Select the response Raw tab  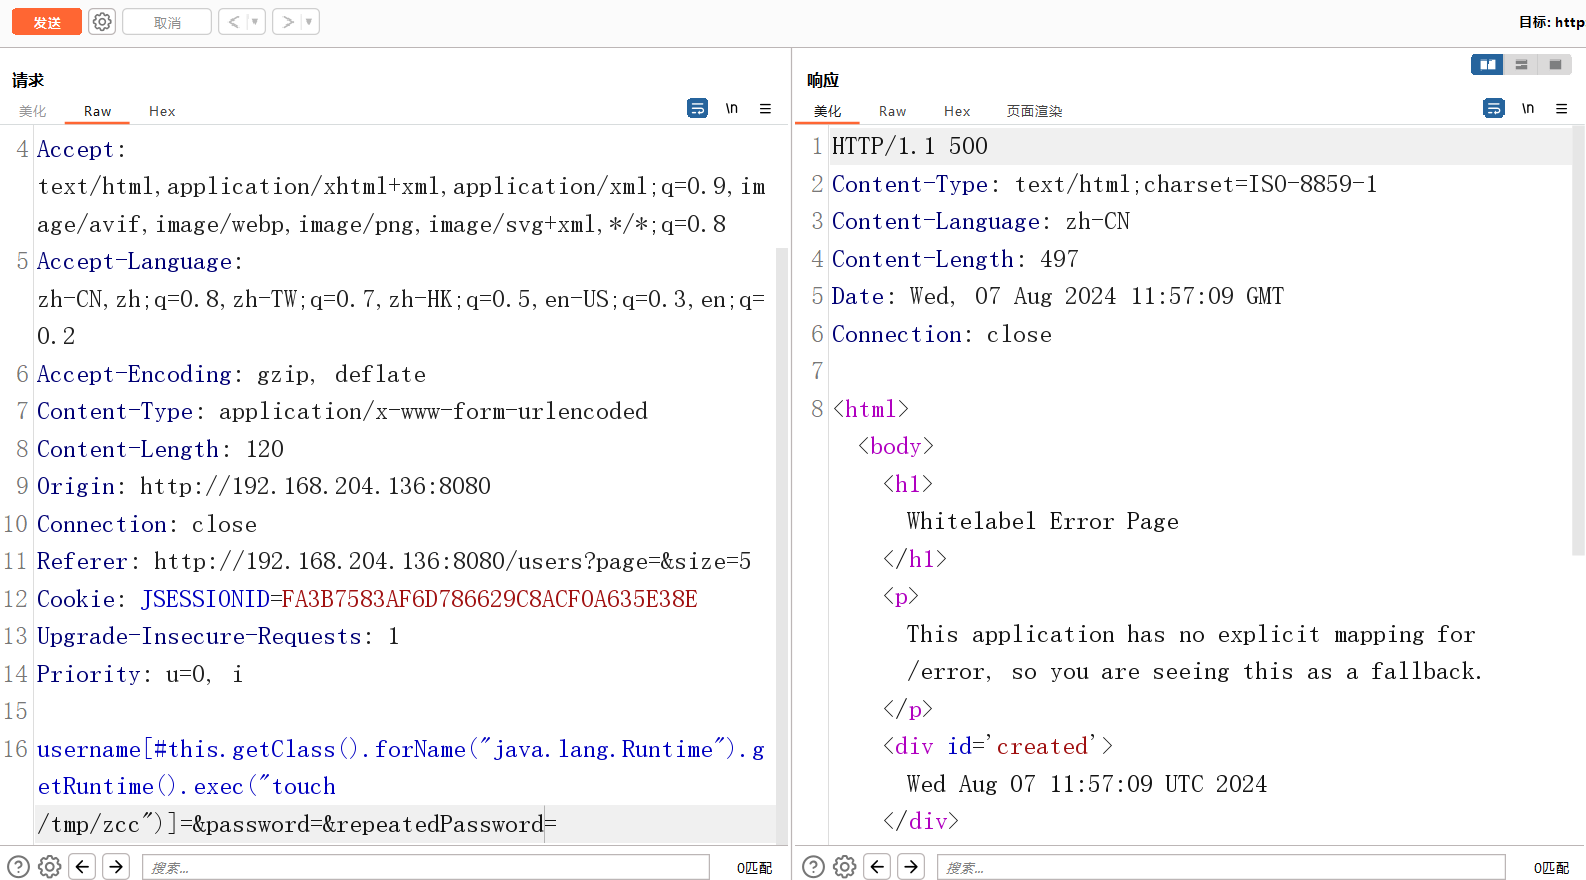click(892, 111)
